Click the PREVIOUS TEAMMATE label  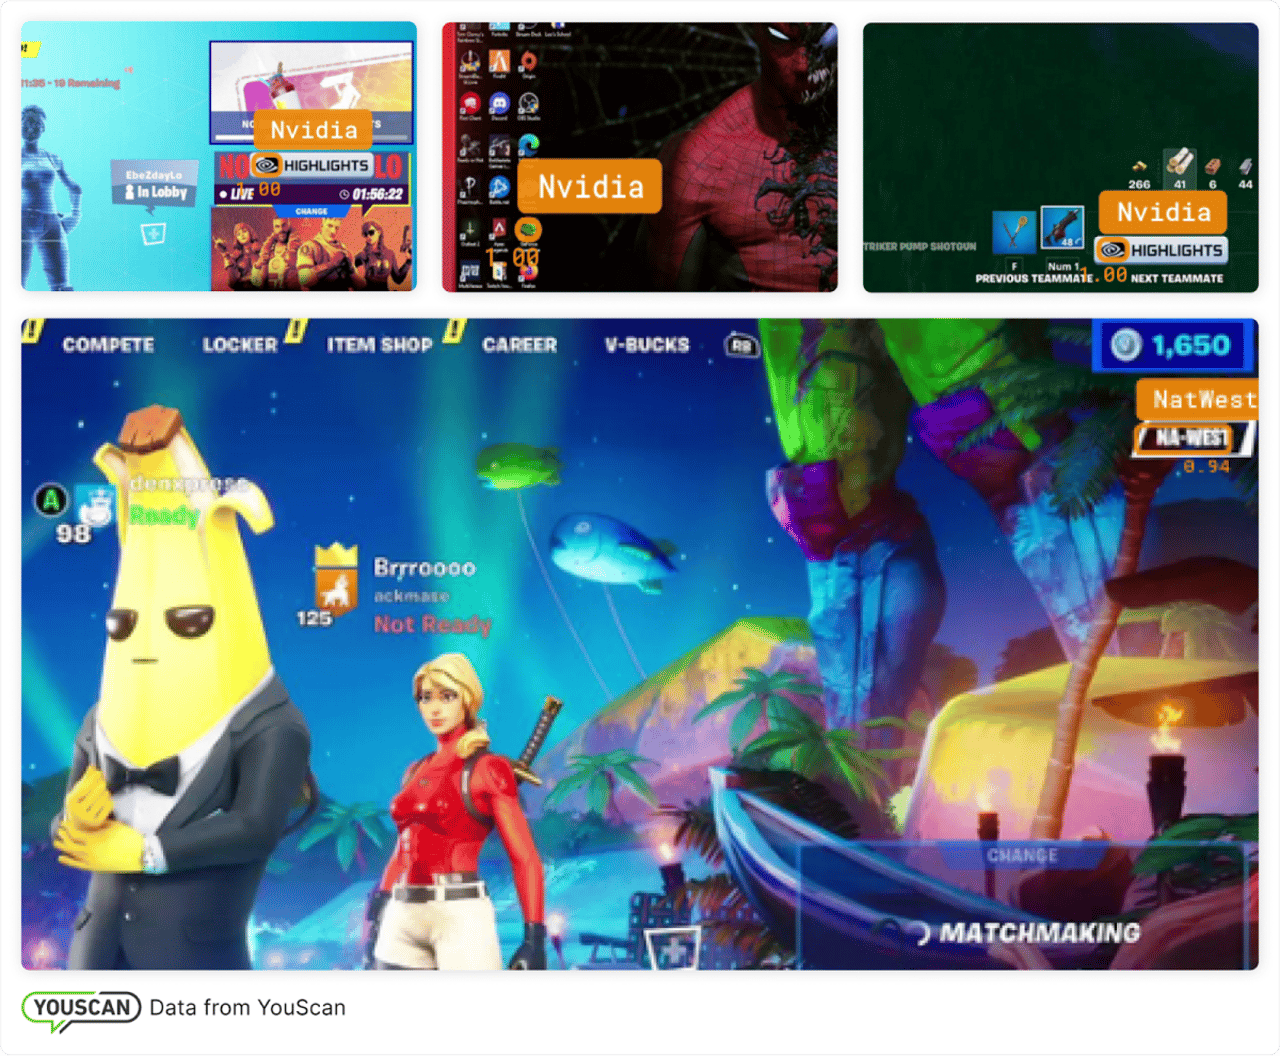pos(1034,278)
